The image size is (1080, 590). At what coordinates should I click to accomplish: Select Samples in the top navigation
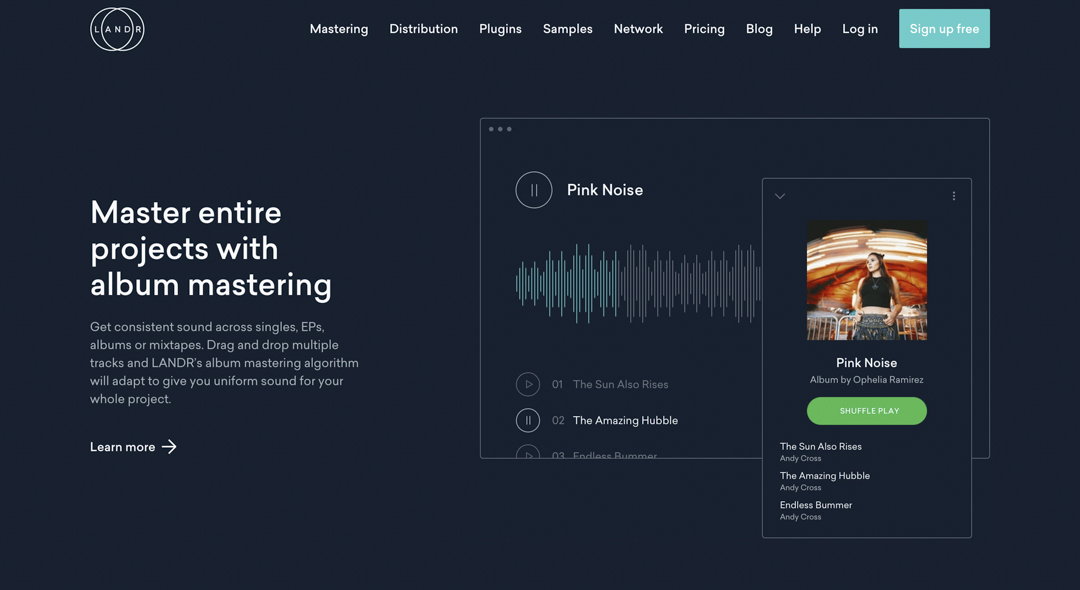pyautogui.click(x=568, y=29)
